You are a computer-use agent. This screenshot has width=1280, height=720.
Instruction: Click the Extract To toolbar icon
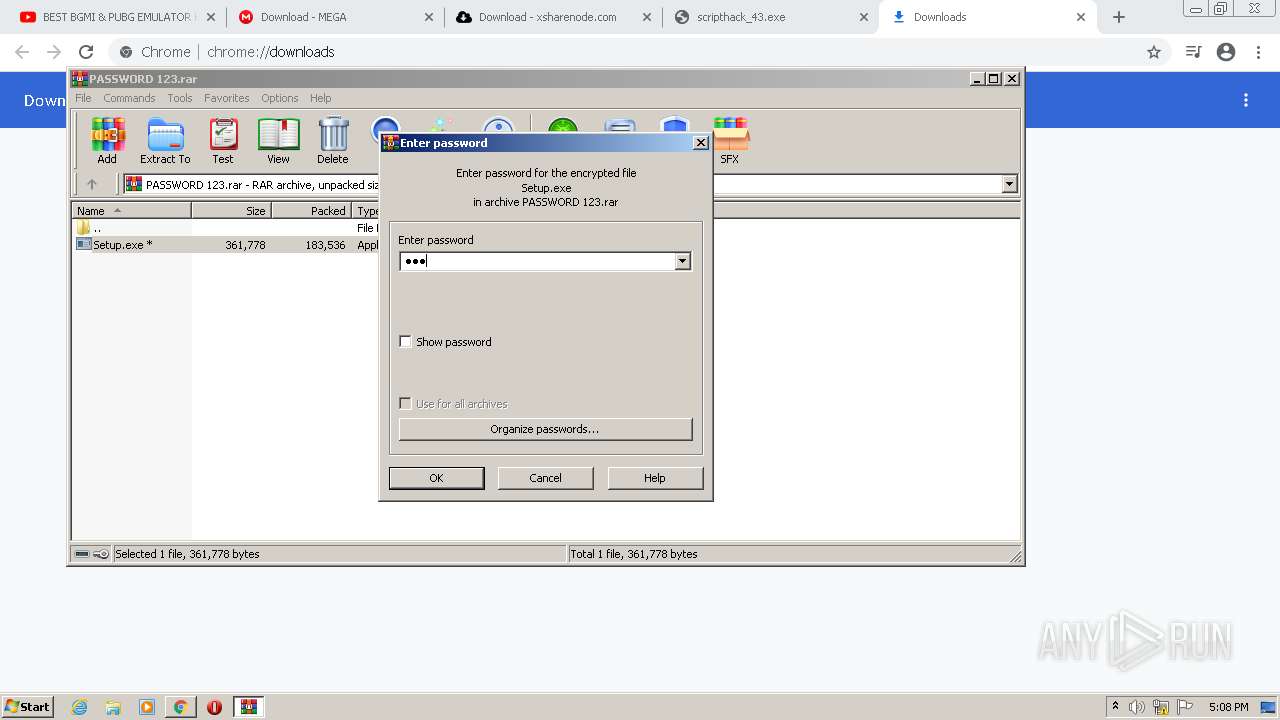(x=165, y=140)
